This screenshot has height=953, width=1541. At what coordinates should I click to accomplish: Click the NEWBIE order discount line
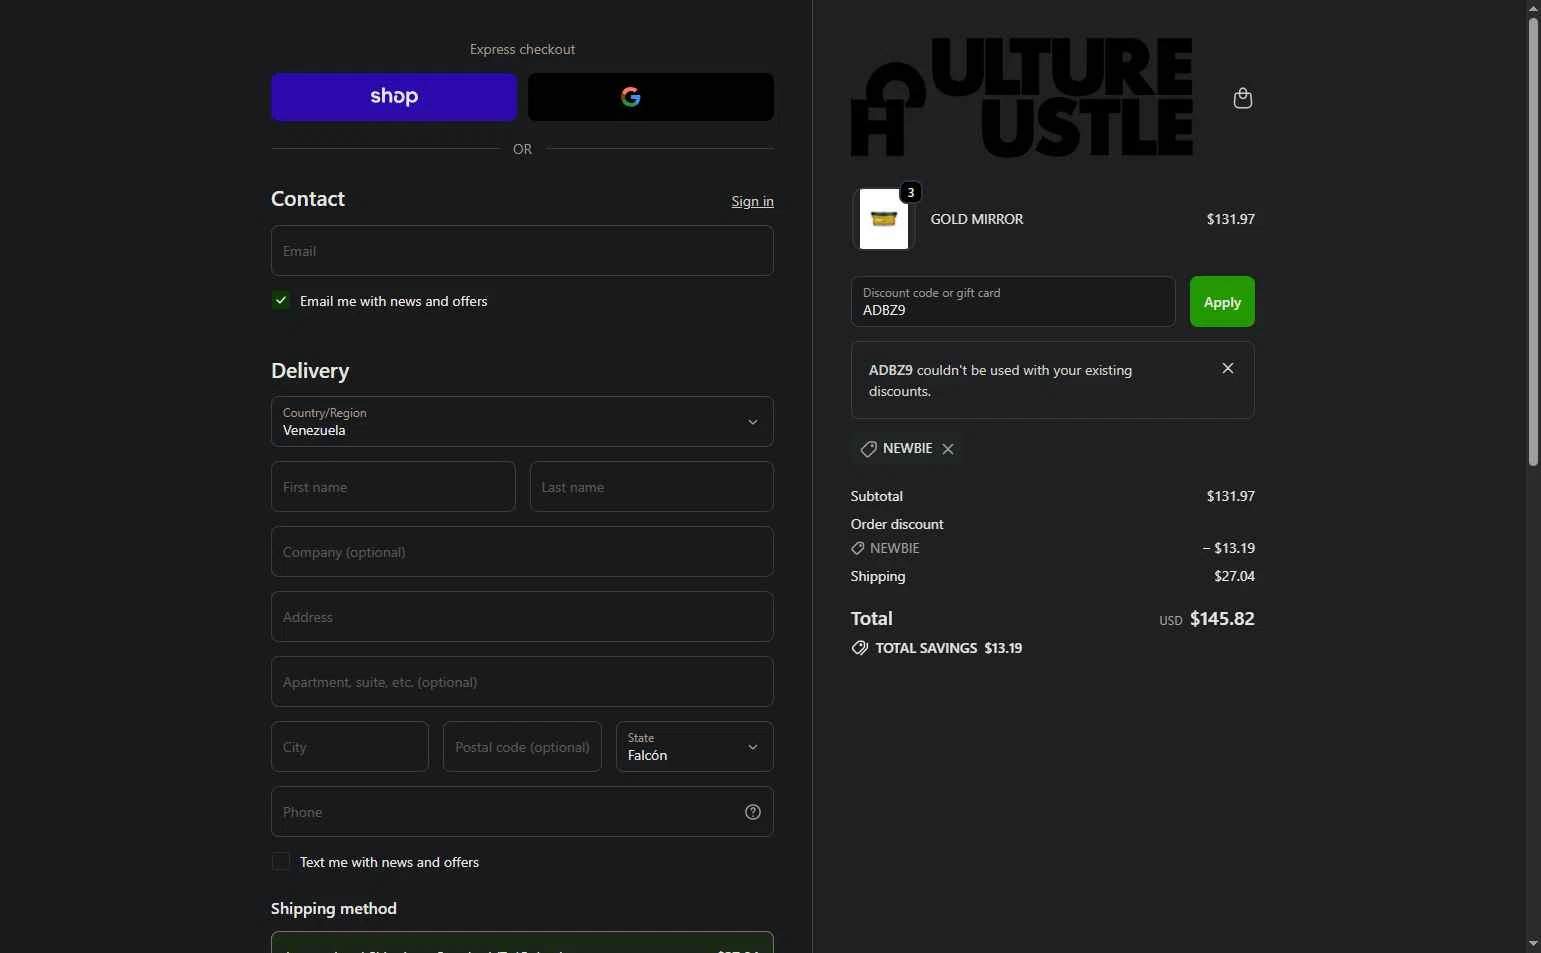1053,548
